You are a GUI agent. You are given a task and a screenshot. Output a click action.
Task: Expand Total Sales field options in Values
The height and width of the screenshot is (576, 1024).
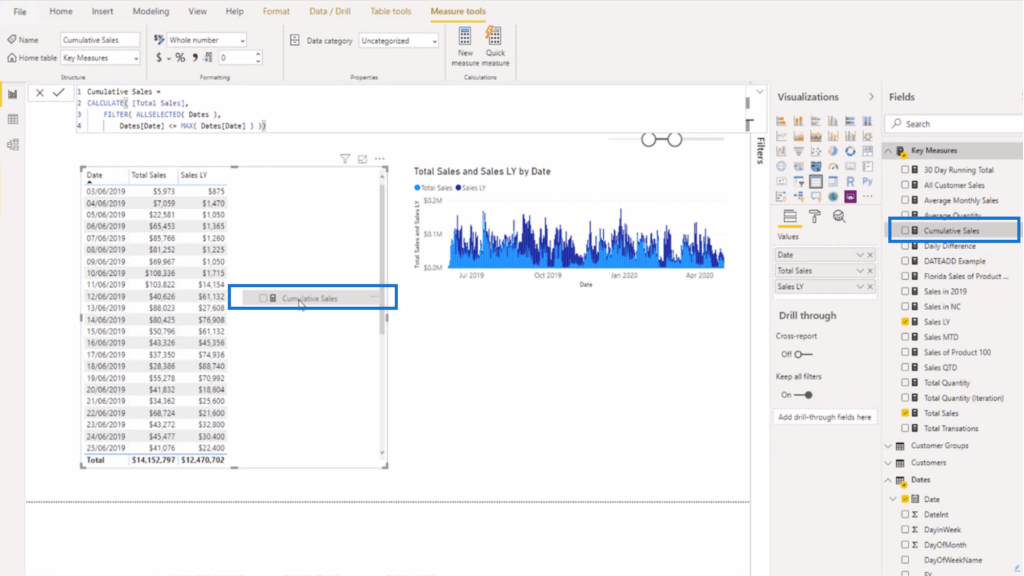click(x=859, y=270)
